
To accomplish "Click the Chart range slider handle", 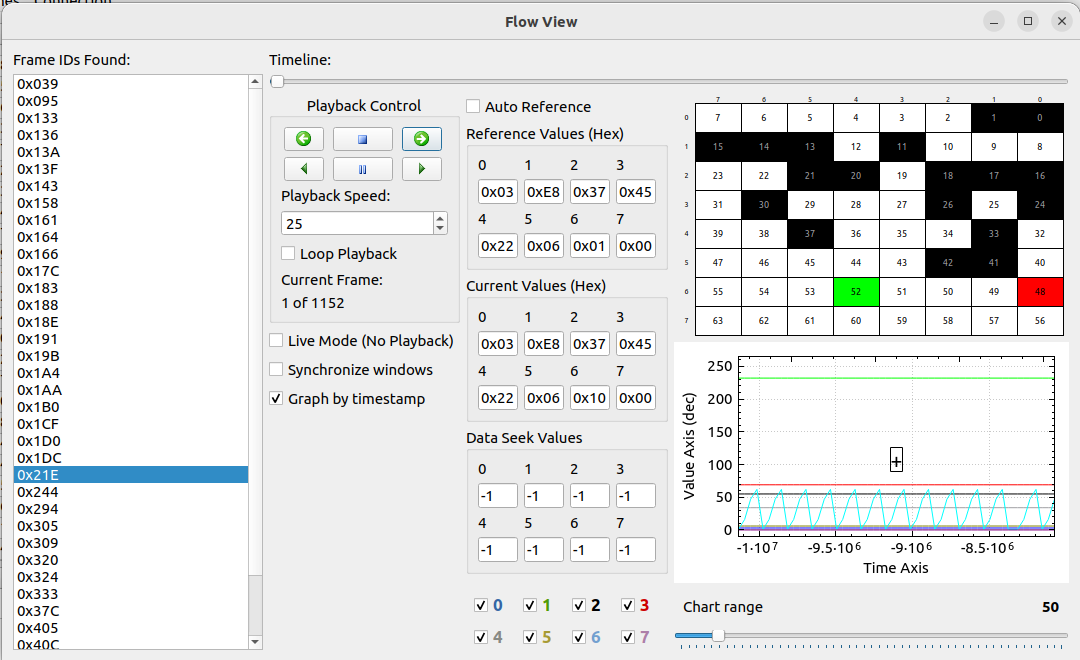I will [718, 635].
